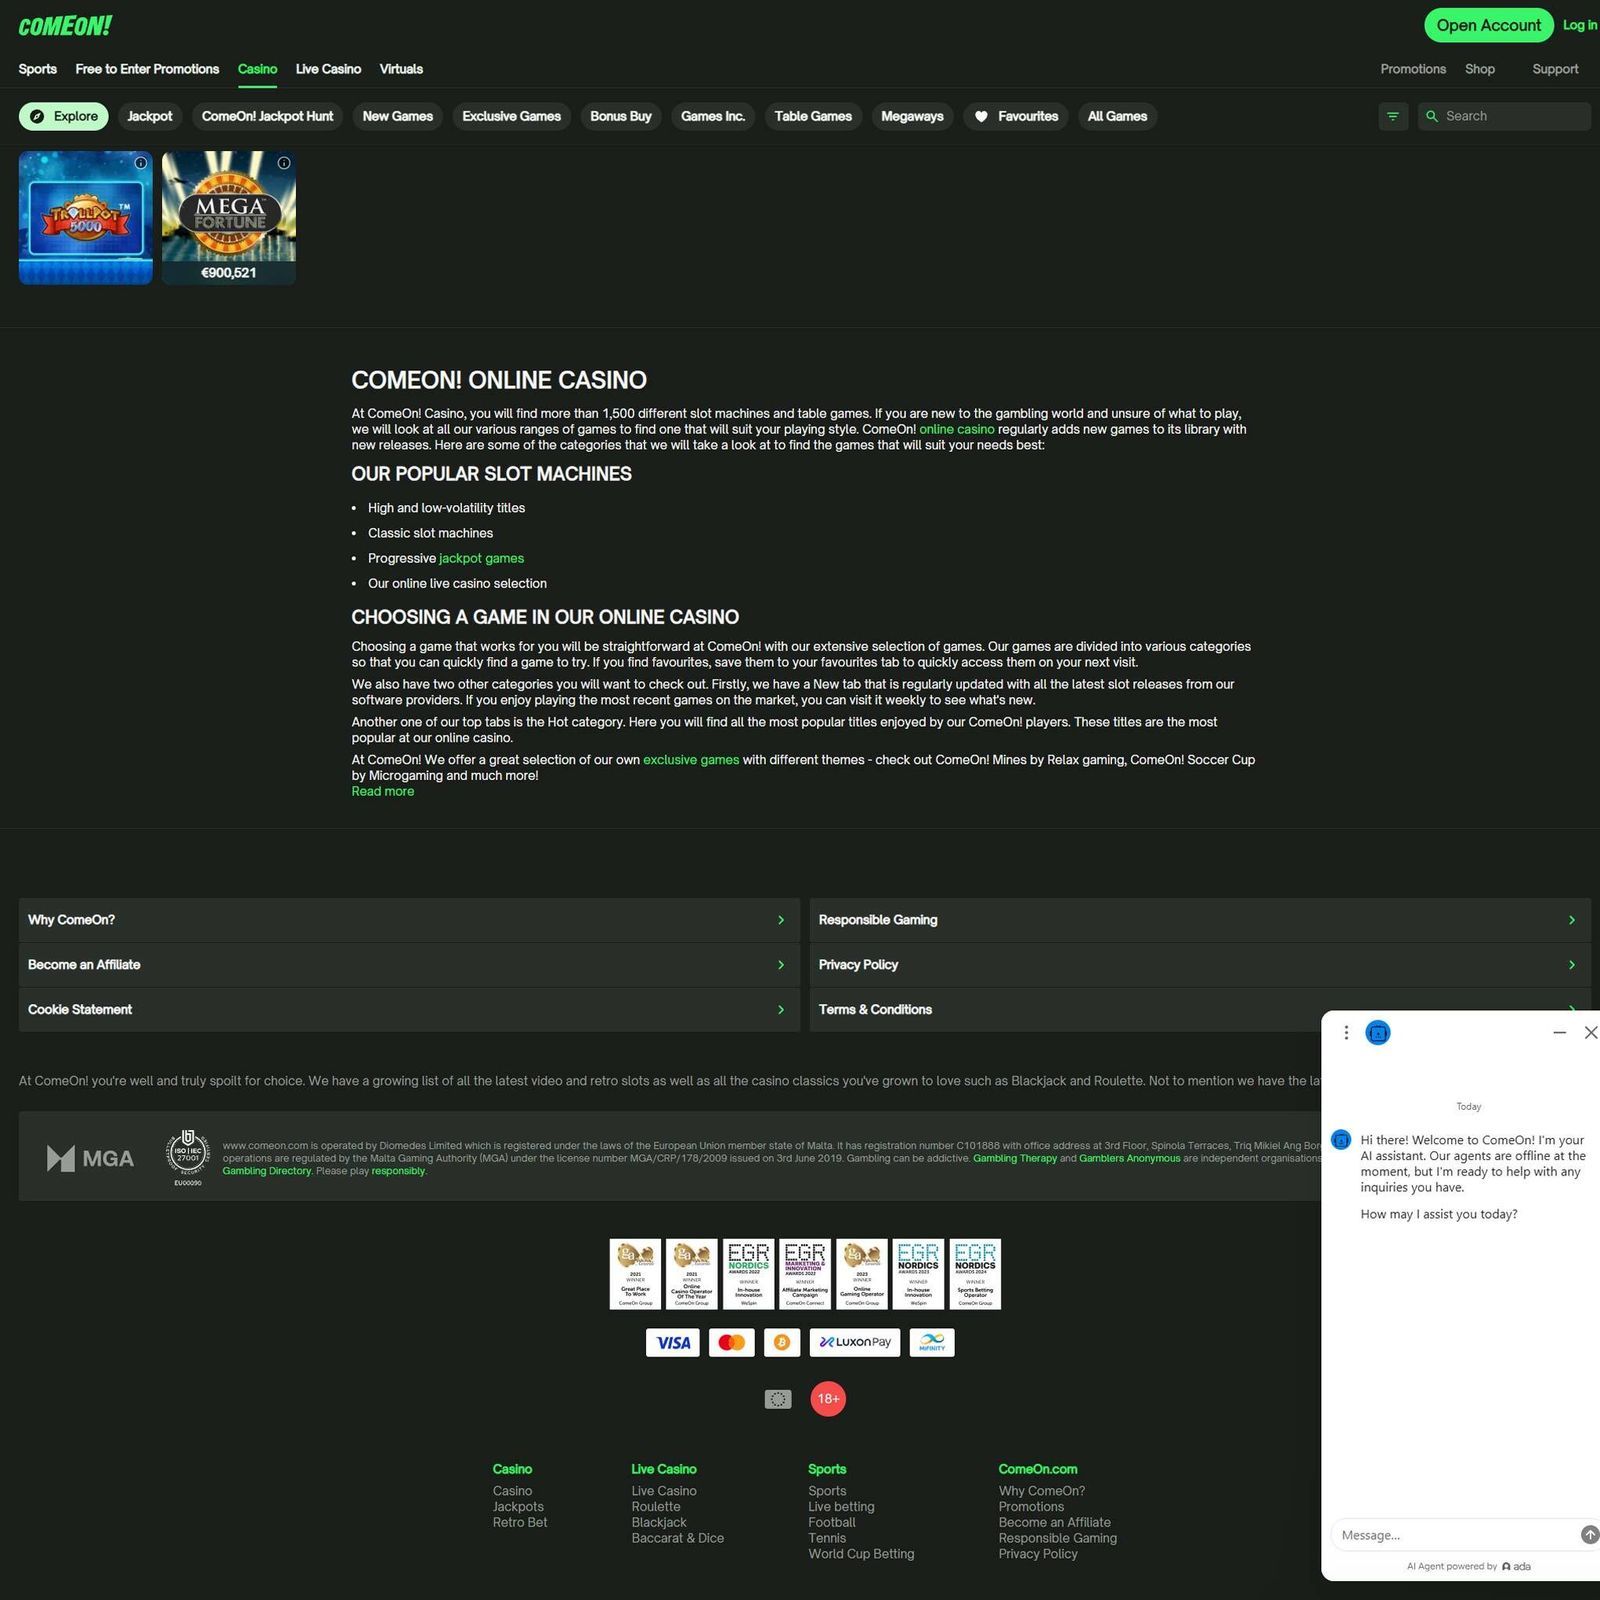Close the chat widget

(x=1591, y=1032)
